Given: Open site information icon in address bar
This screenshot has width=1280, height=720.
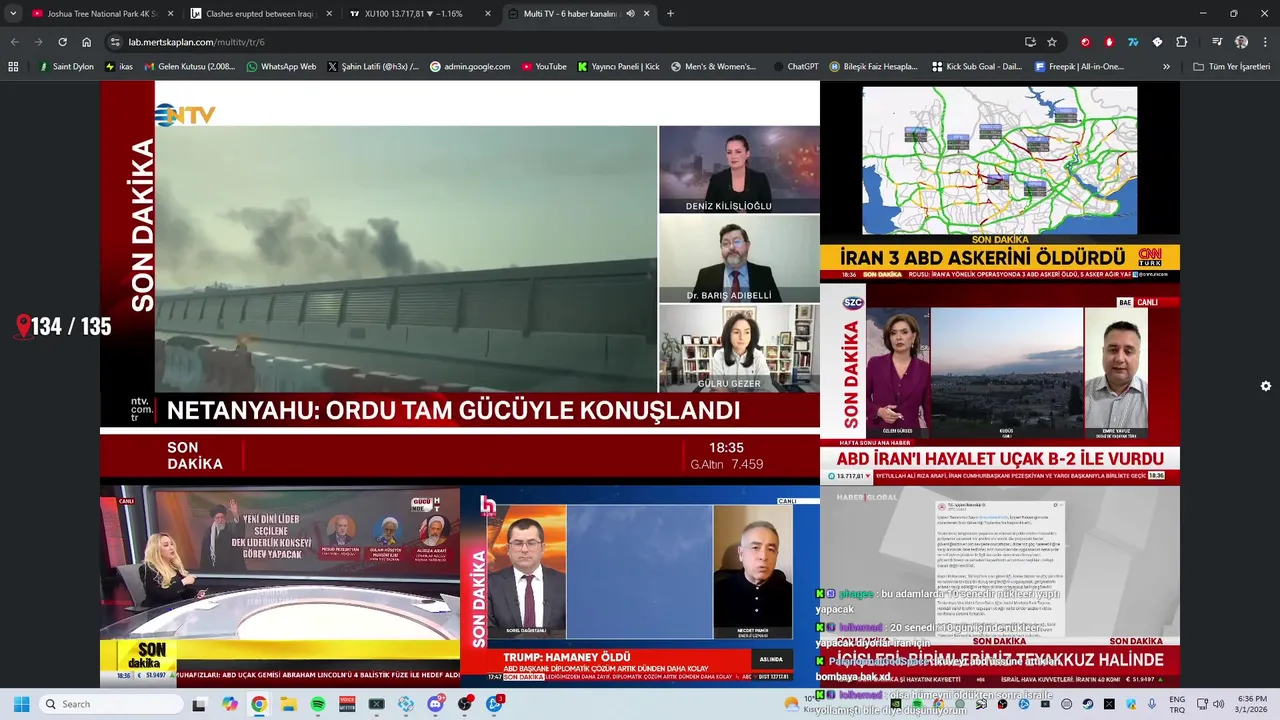Looking at the screenshot, I should click(115, 42).
